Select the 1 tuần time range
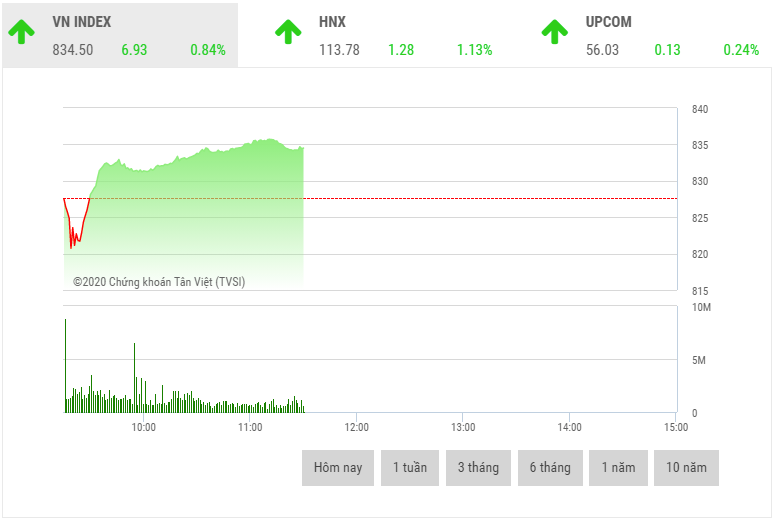Viewport: 774px width, 522px height. click(410, 468)
